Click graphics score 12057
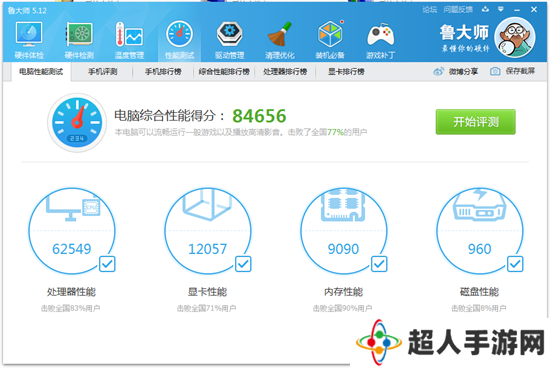Image resolution: width=550 pixels, height=368 pixels. (x=207, y=249)
